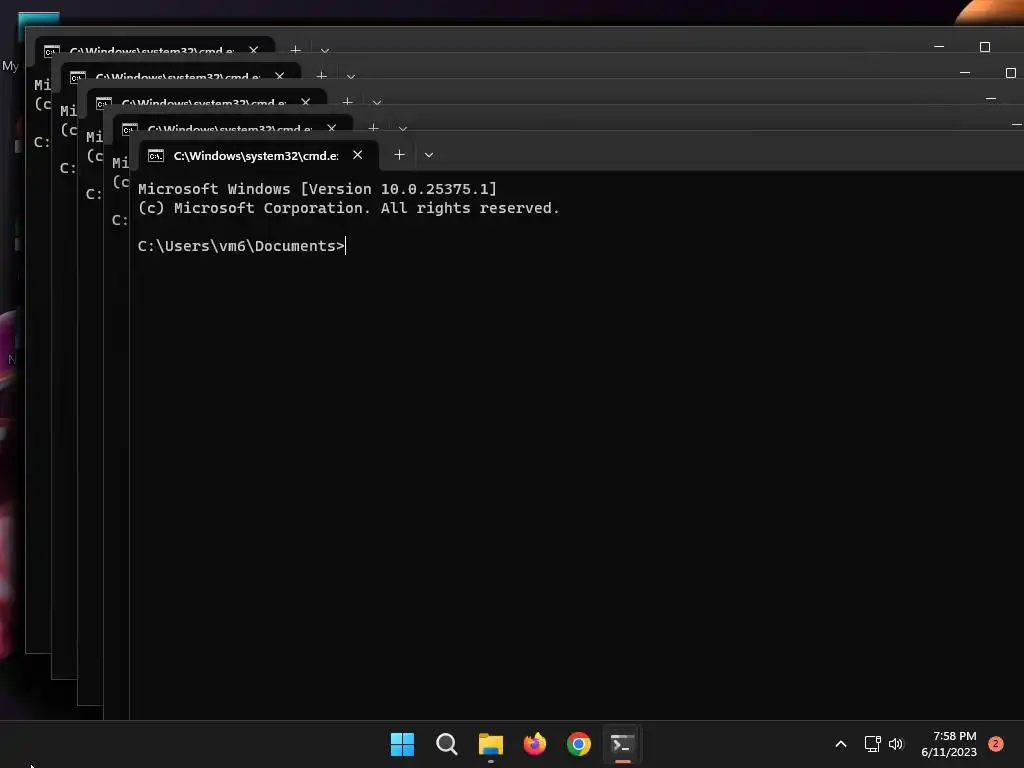Open the volume control tray icon
This screenshot has width=1024, height=768.
[x=896, y=744]
